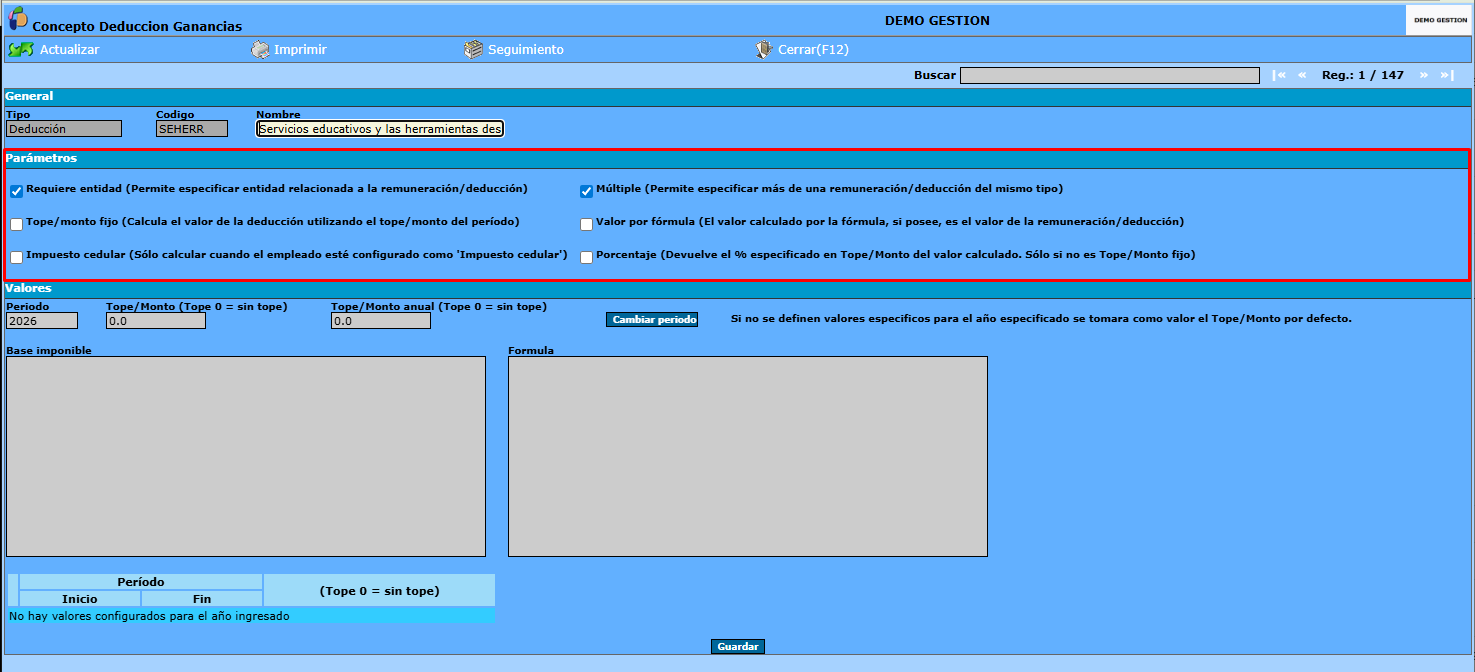Toggle the Múltiple checkbox

click(x=587, y=191)
